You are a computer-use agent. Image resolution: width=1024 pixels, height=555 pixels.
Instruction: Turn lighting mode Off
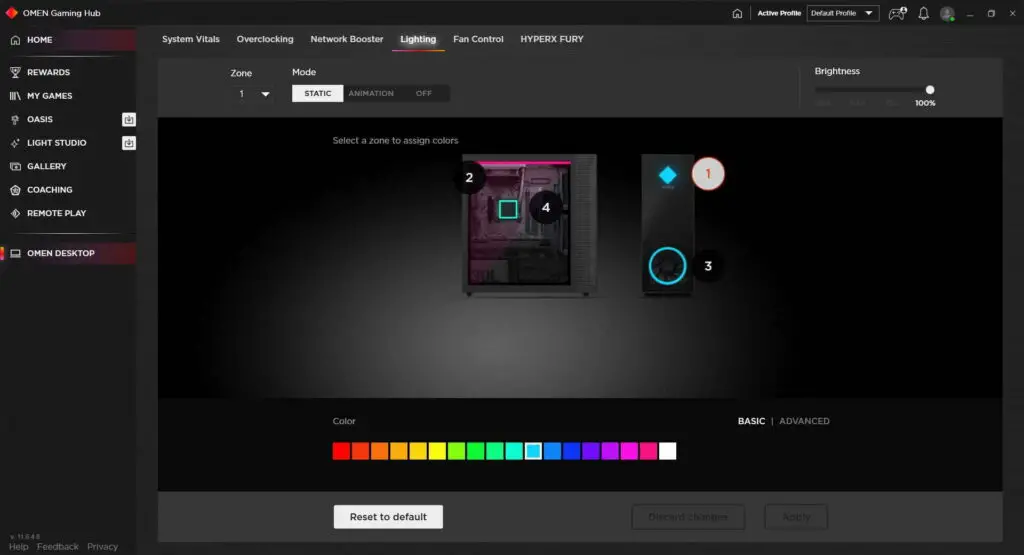tap(424, 93)
